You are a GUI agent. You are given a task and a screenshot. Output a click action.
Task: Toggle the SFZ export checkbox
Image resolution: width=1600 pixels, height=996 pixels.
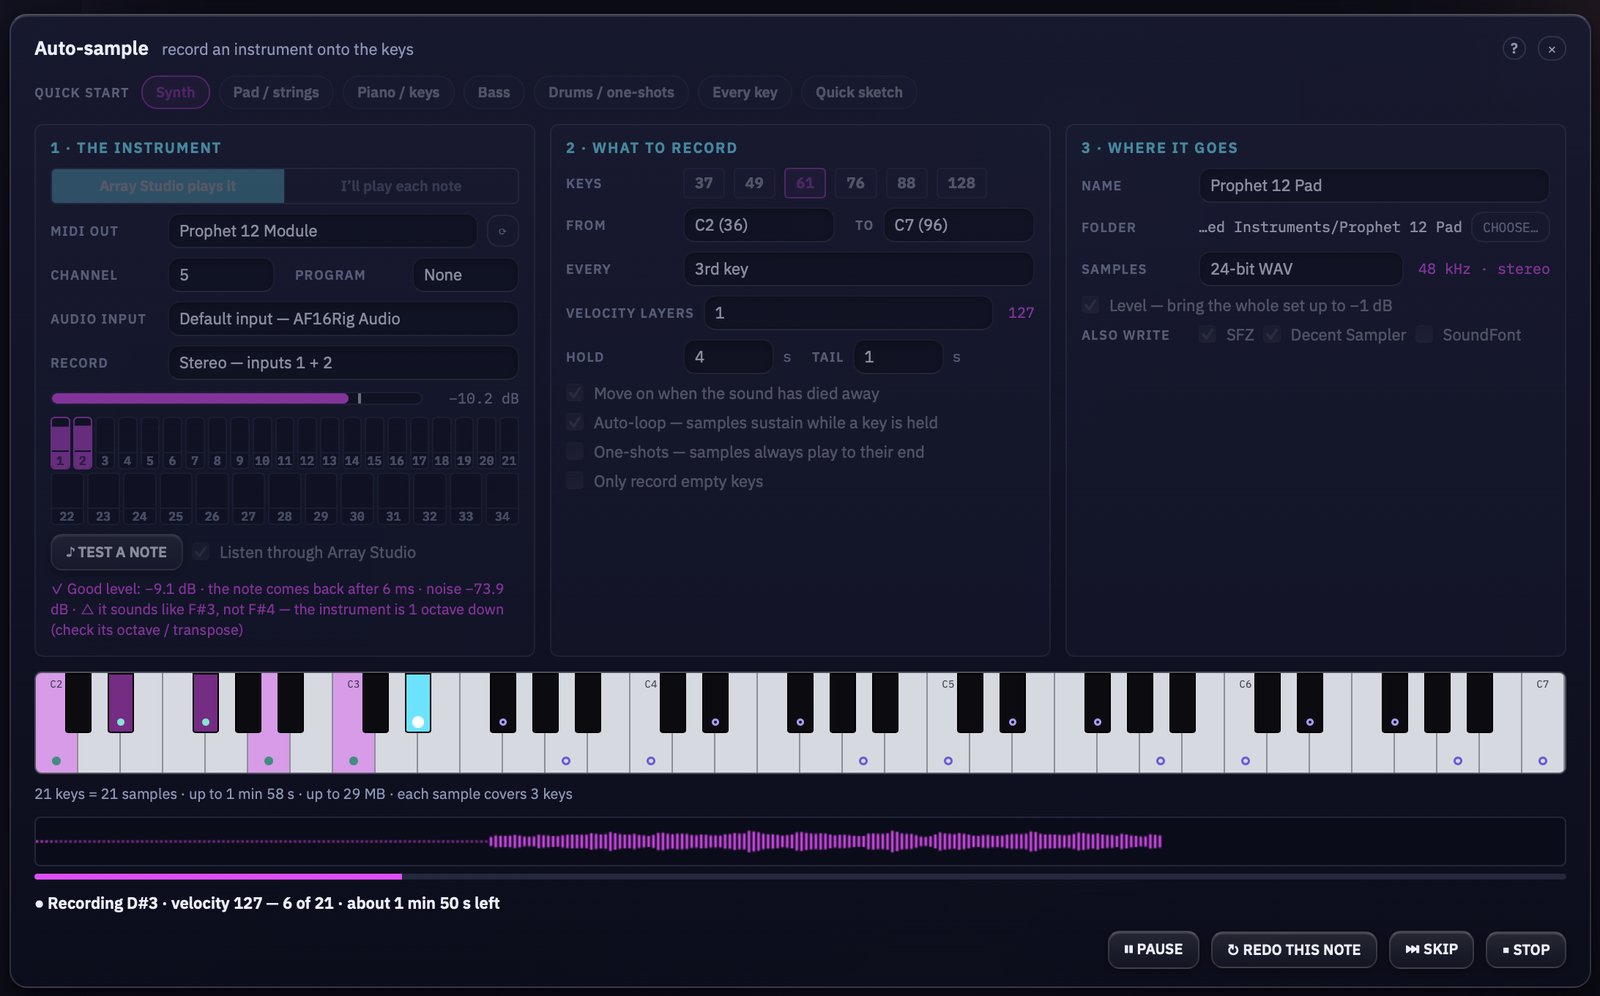click(1208, 334)
